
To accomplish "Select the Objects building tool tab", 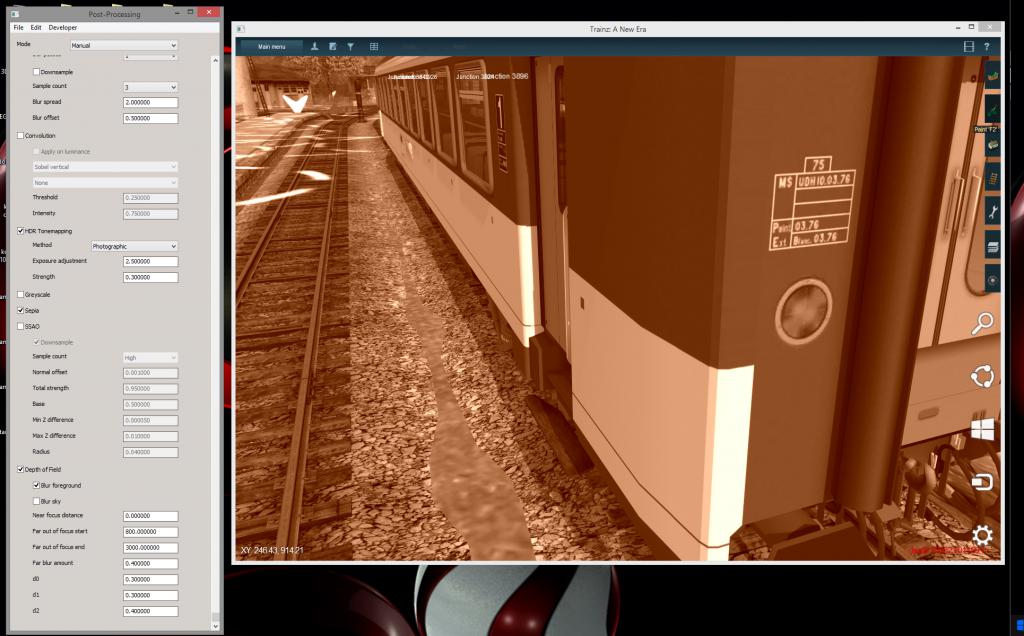I will click(x=993, y=144).
